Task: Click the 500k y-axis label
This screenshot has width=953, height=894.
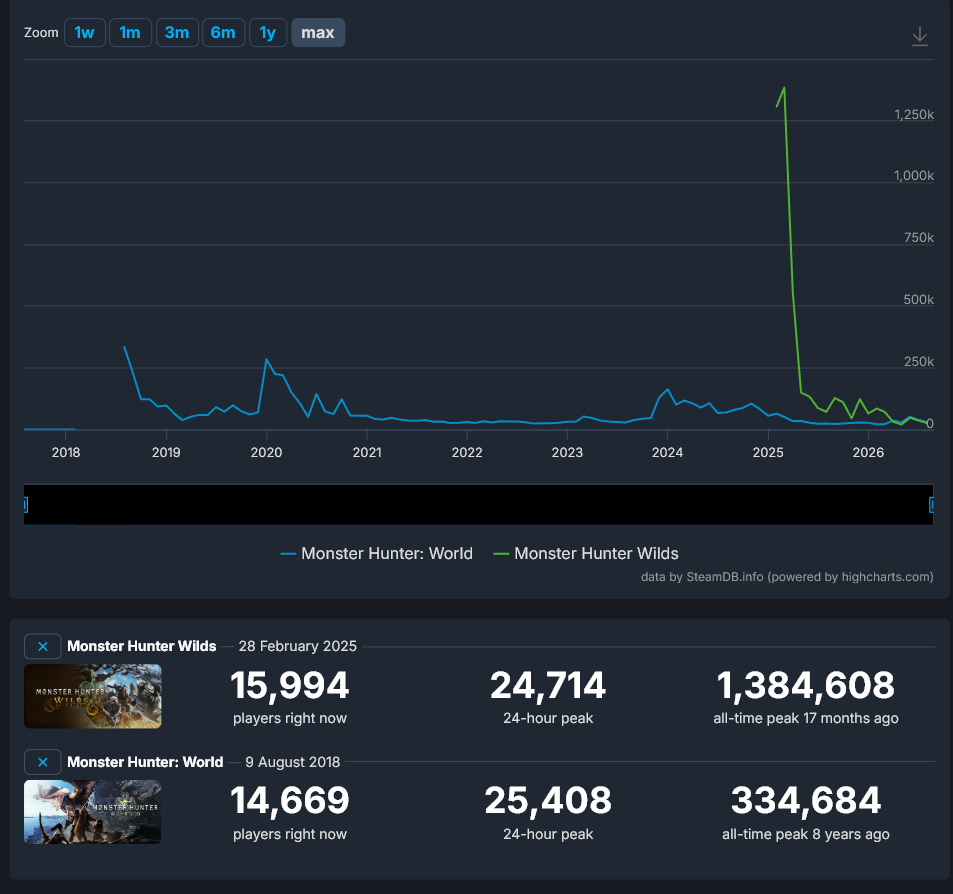Action: point(918,299)
